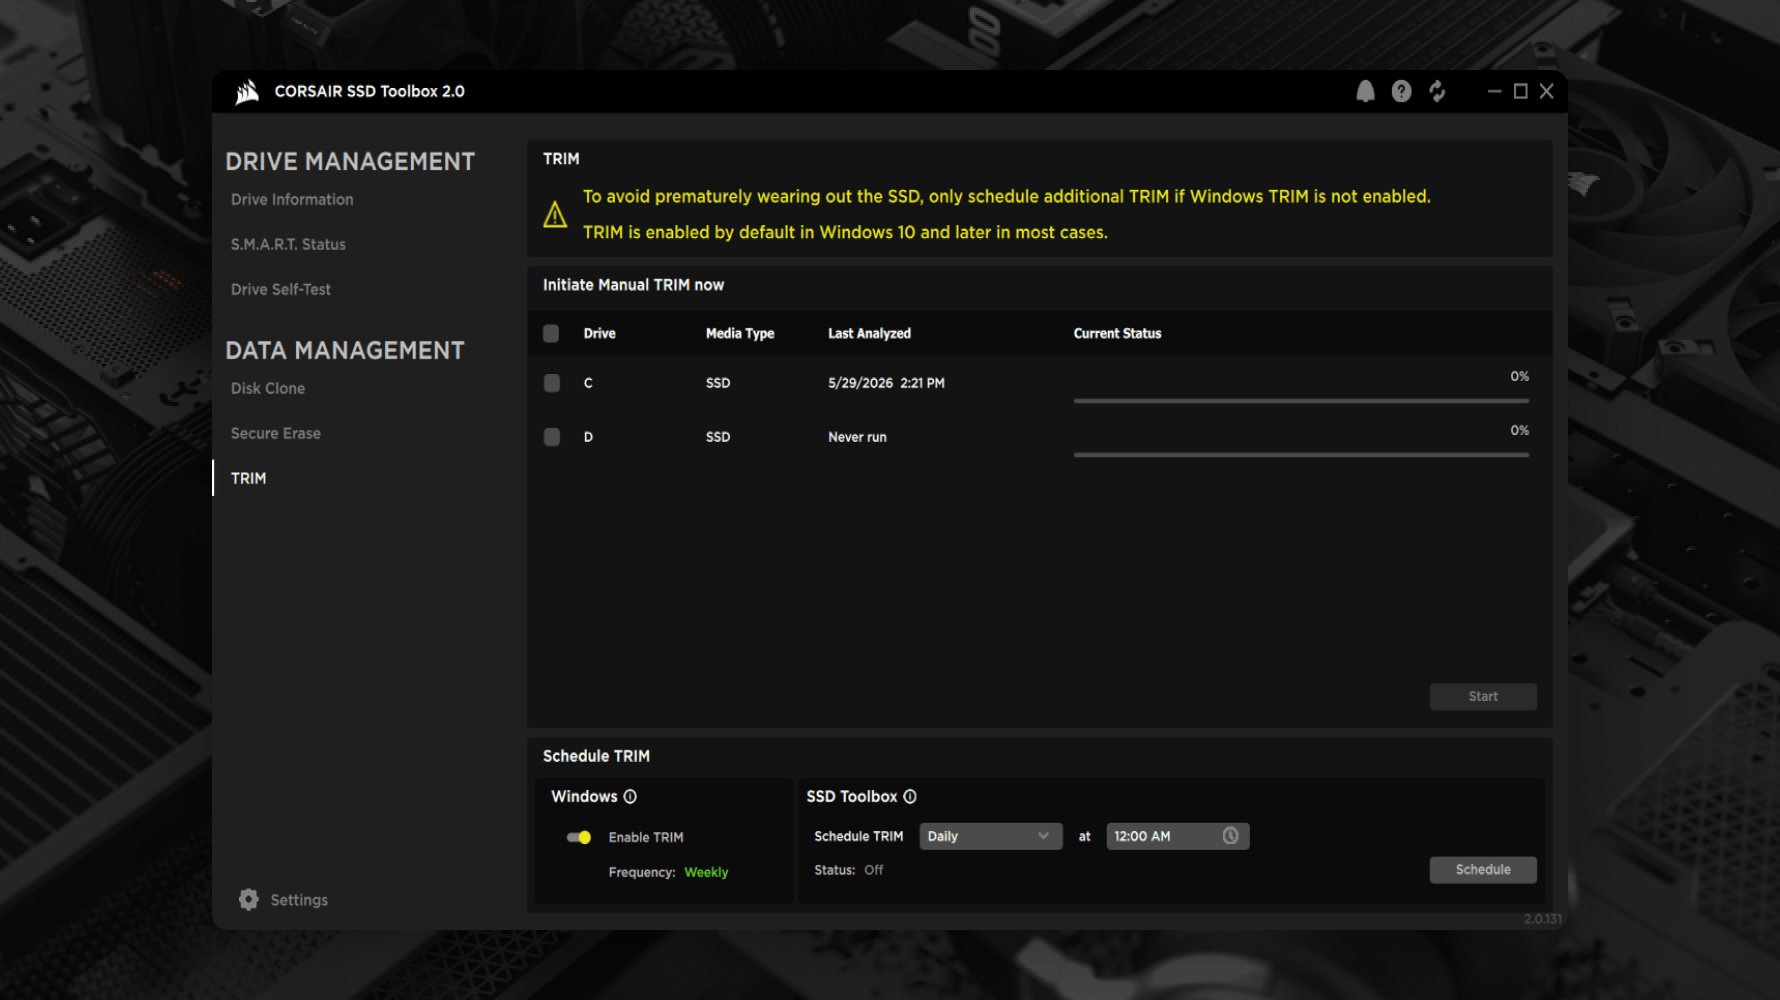Open the Secure Erase page
This screenshot has height=1000, width=1780.
click(276, 433)
